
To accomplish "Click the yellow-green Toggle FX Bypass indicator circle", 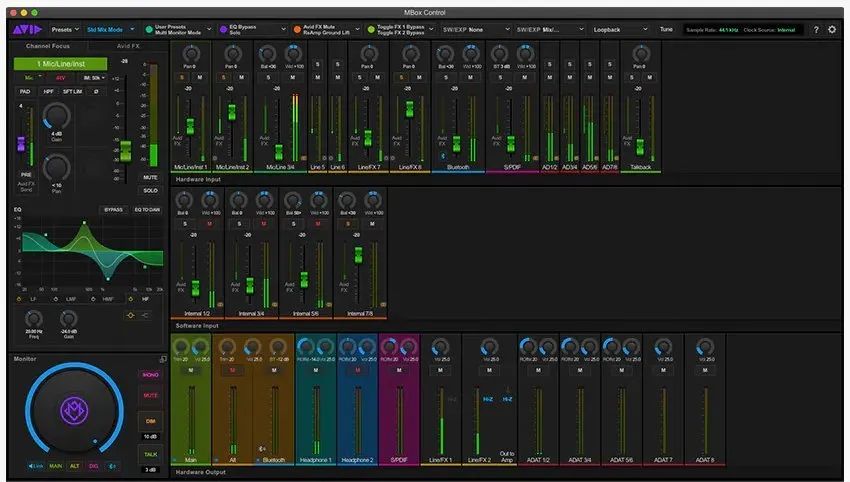I will click(x=371, y=30).
